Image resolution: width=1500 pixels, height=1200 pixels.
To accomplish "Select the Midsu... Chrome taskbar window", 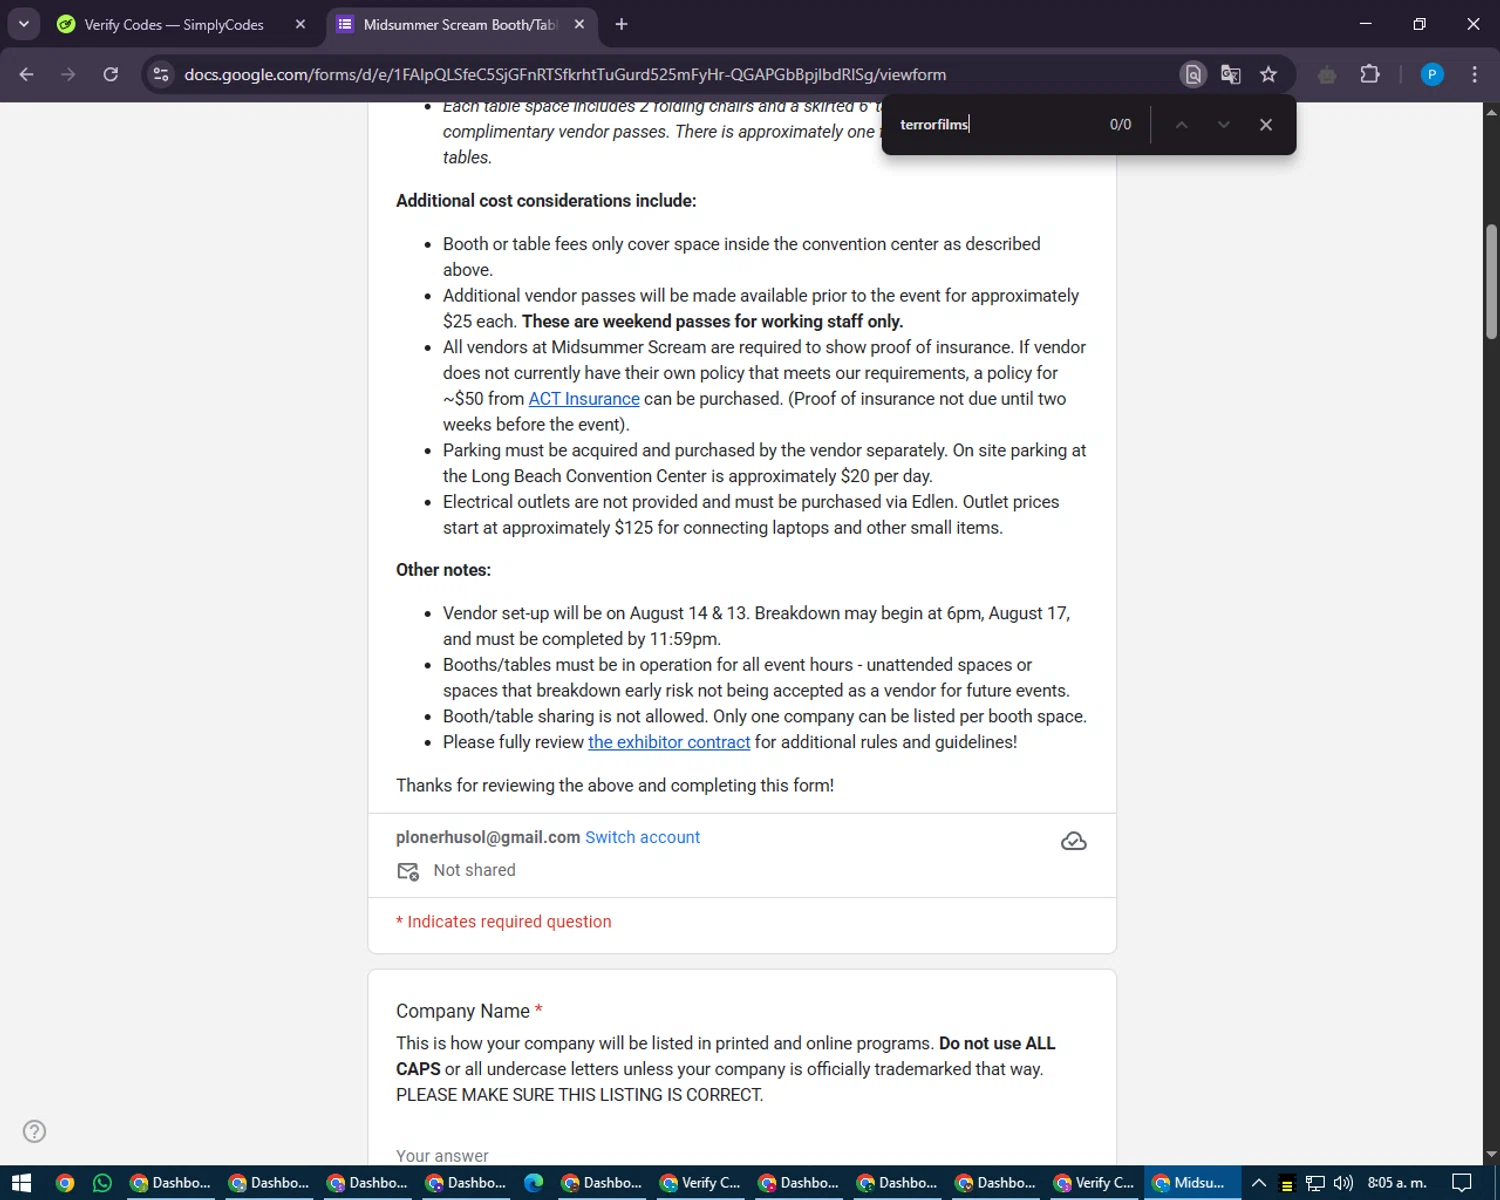I will point(1190,1183).
